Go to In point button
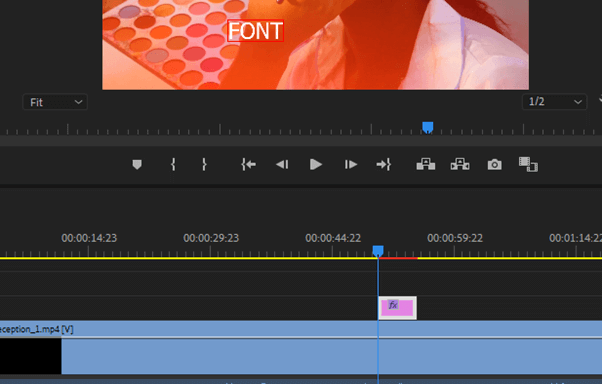Viewport: 602px width, 384px height. (248, 164)
